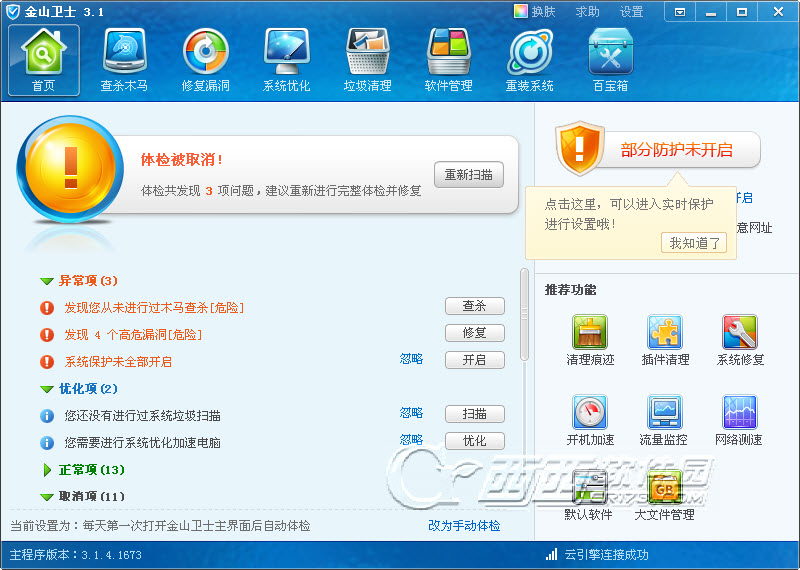Open the 首页 home tab
Viewport: 800px width, 570px height.
pos(44,60)
